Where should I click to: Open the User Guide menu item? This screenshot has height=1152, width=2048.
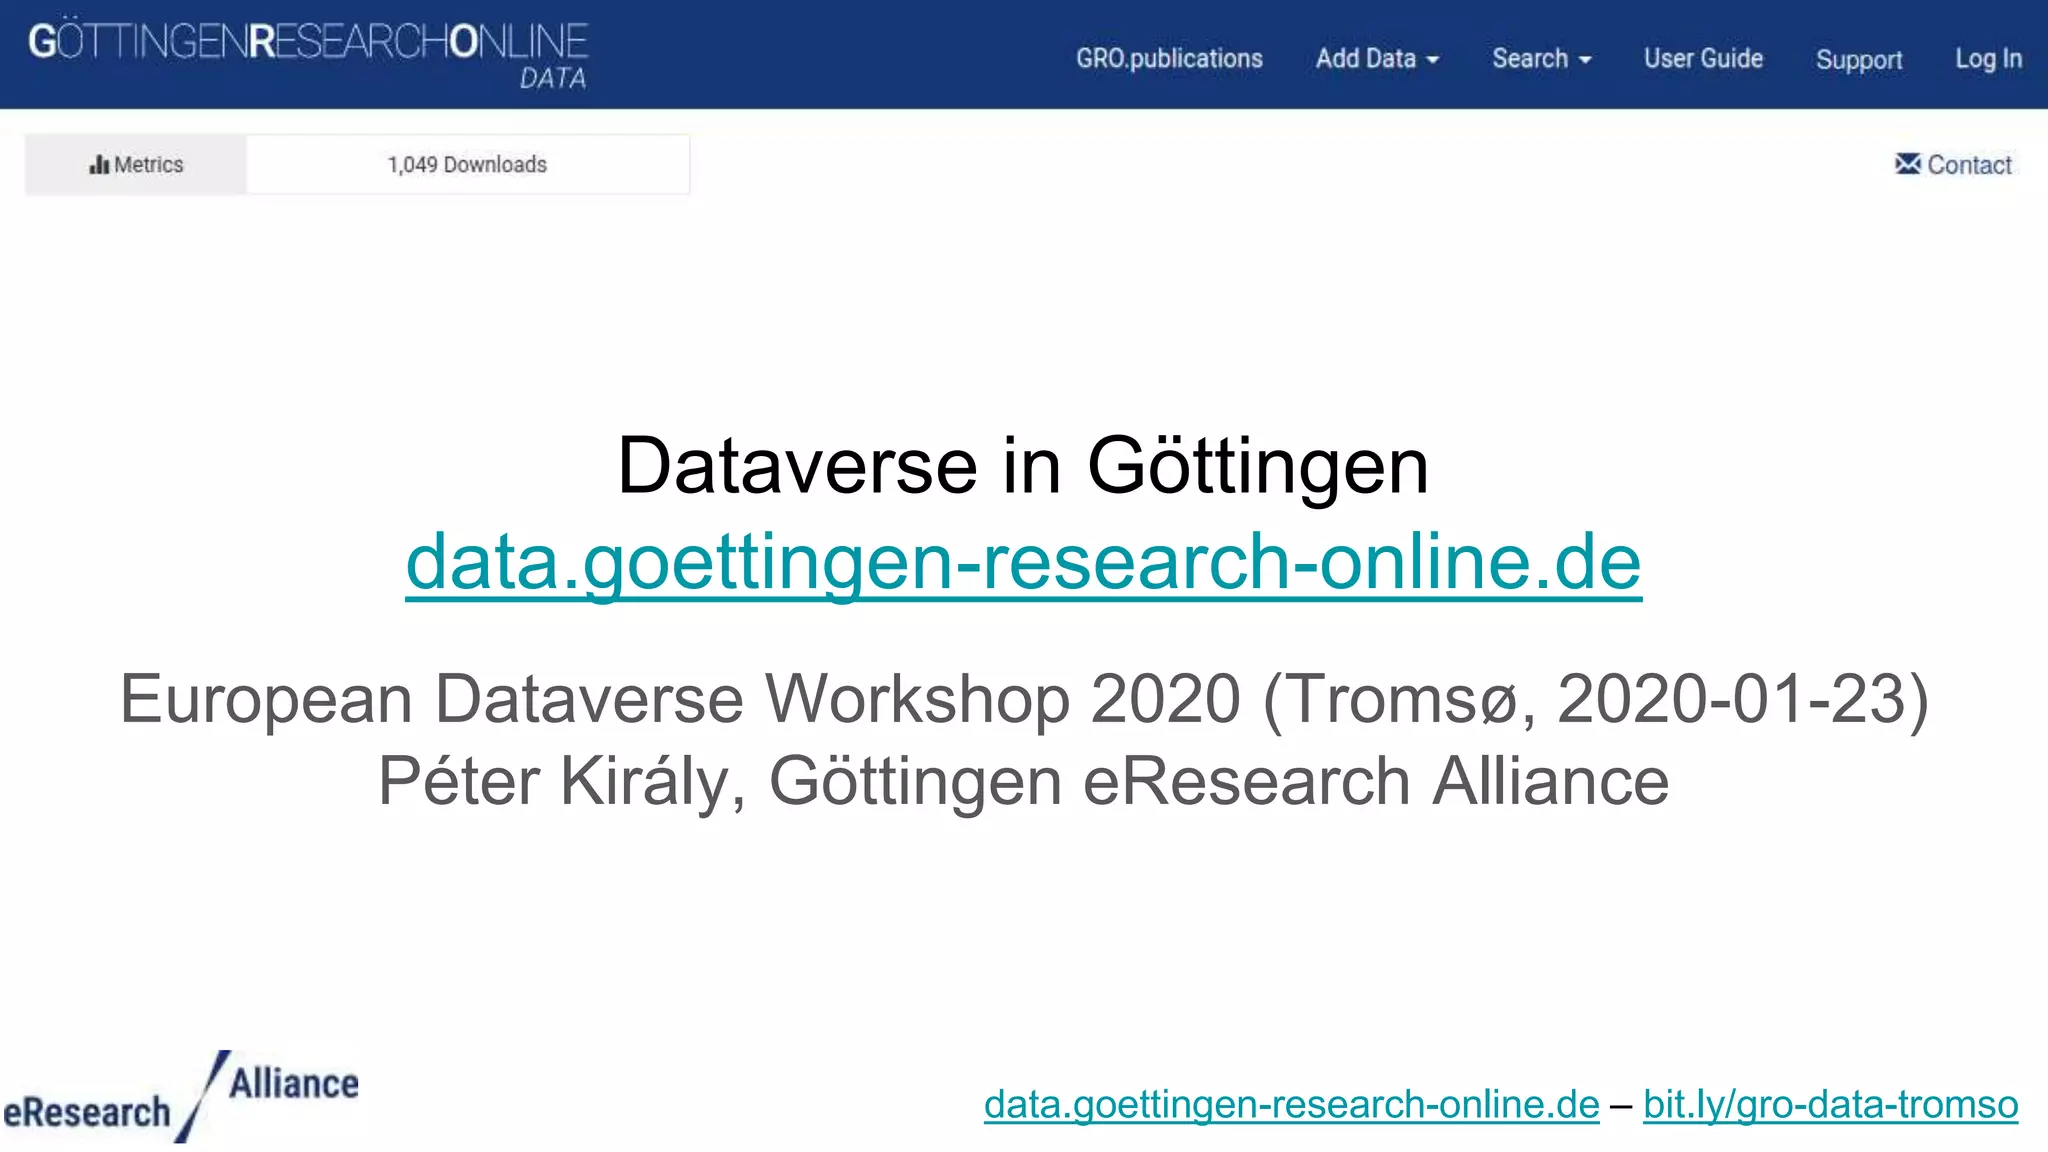[1702, 59]
